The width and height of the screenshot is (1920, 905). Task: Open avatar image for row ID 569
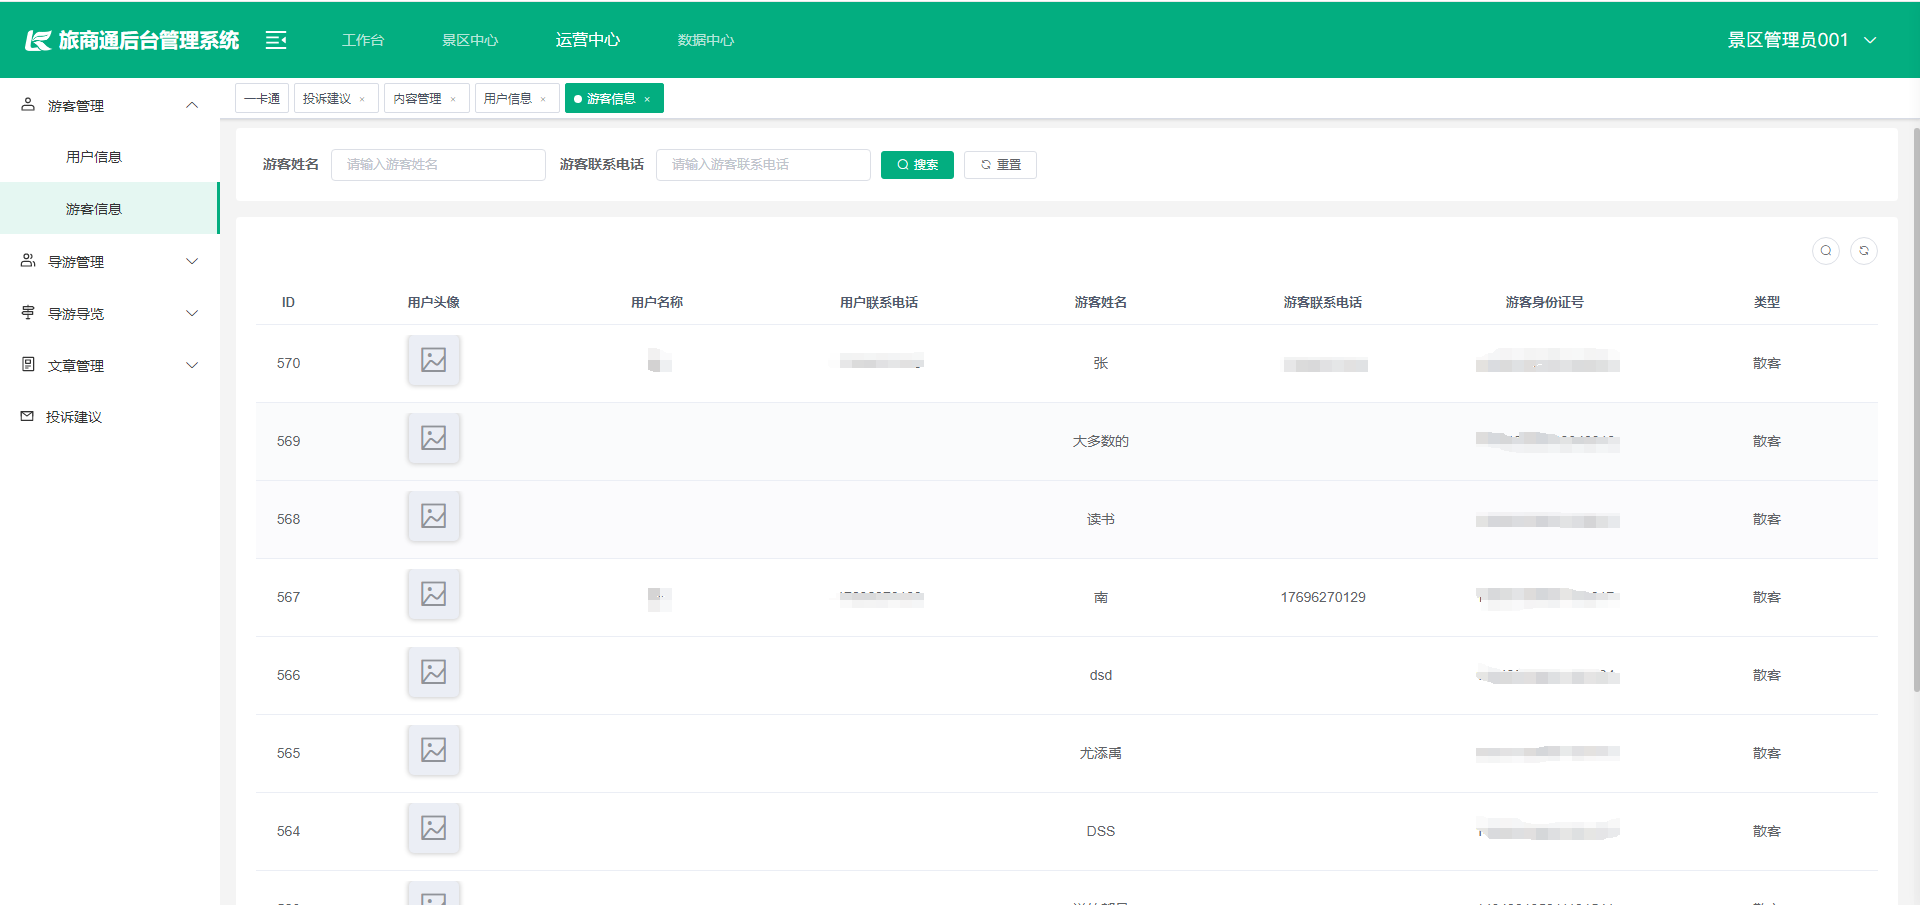click(434, 438)
